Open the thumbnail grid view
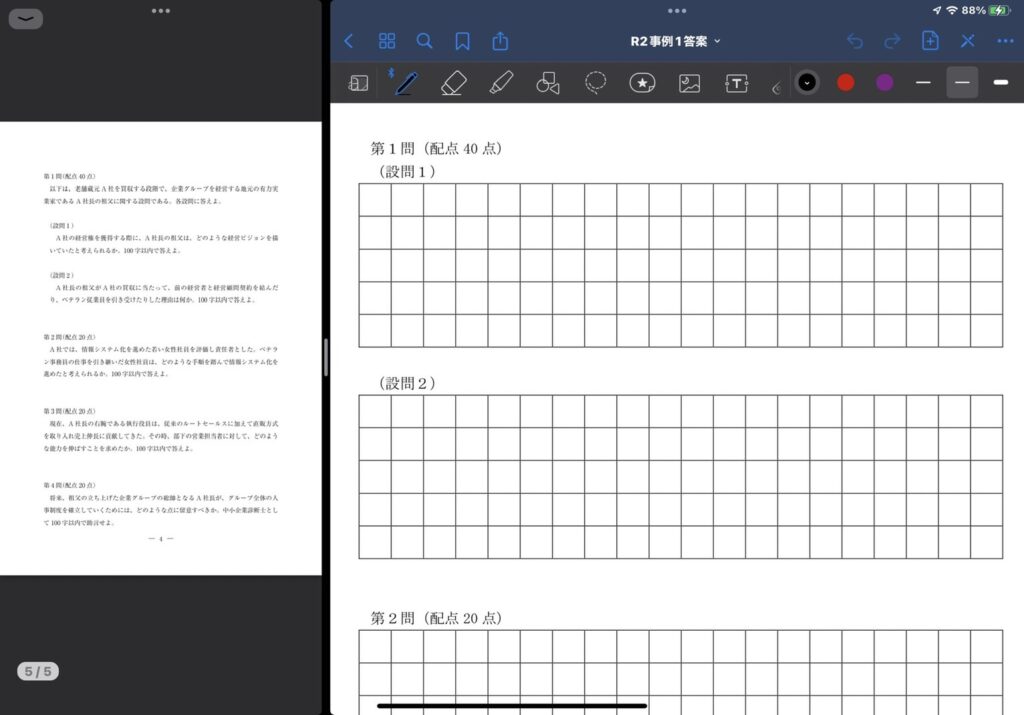The height and width of the screenshot is (715, 1024). (x=387, y=41)
